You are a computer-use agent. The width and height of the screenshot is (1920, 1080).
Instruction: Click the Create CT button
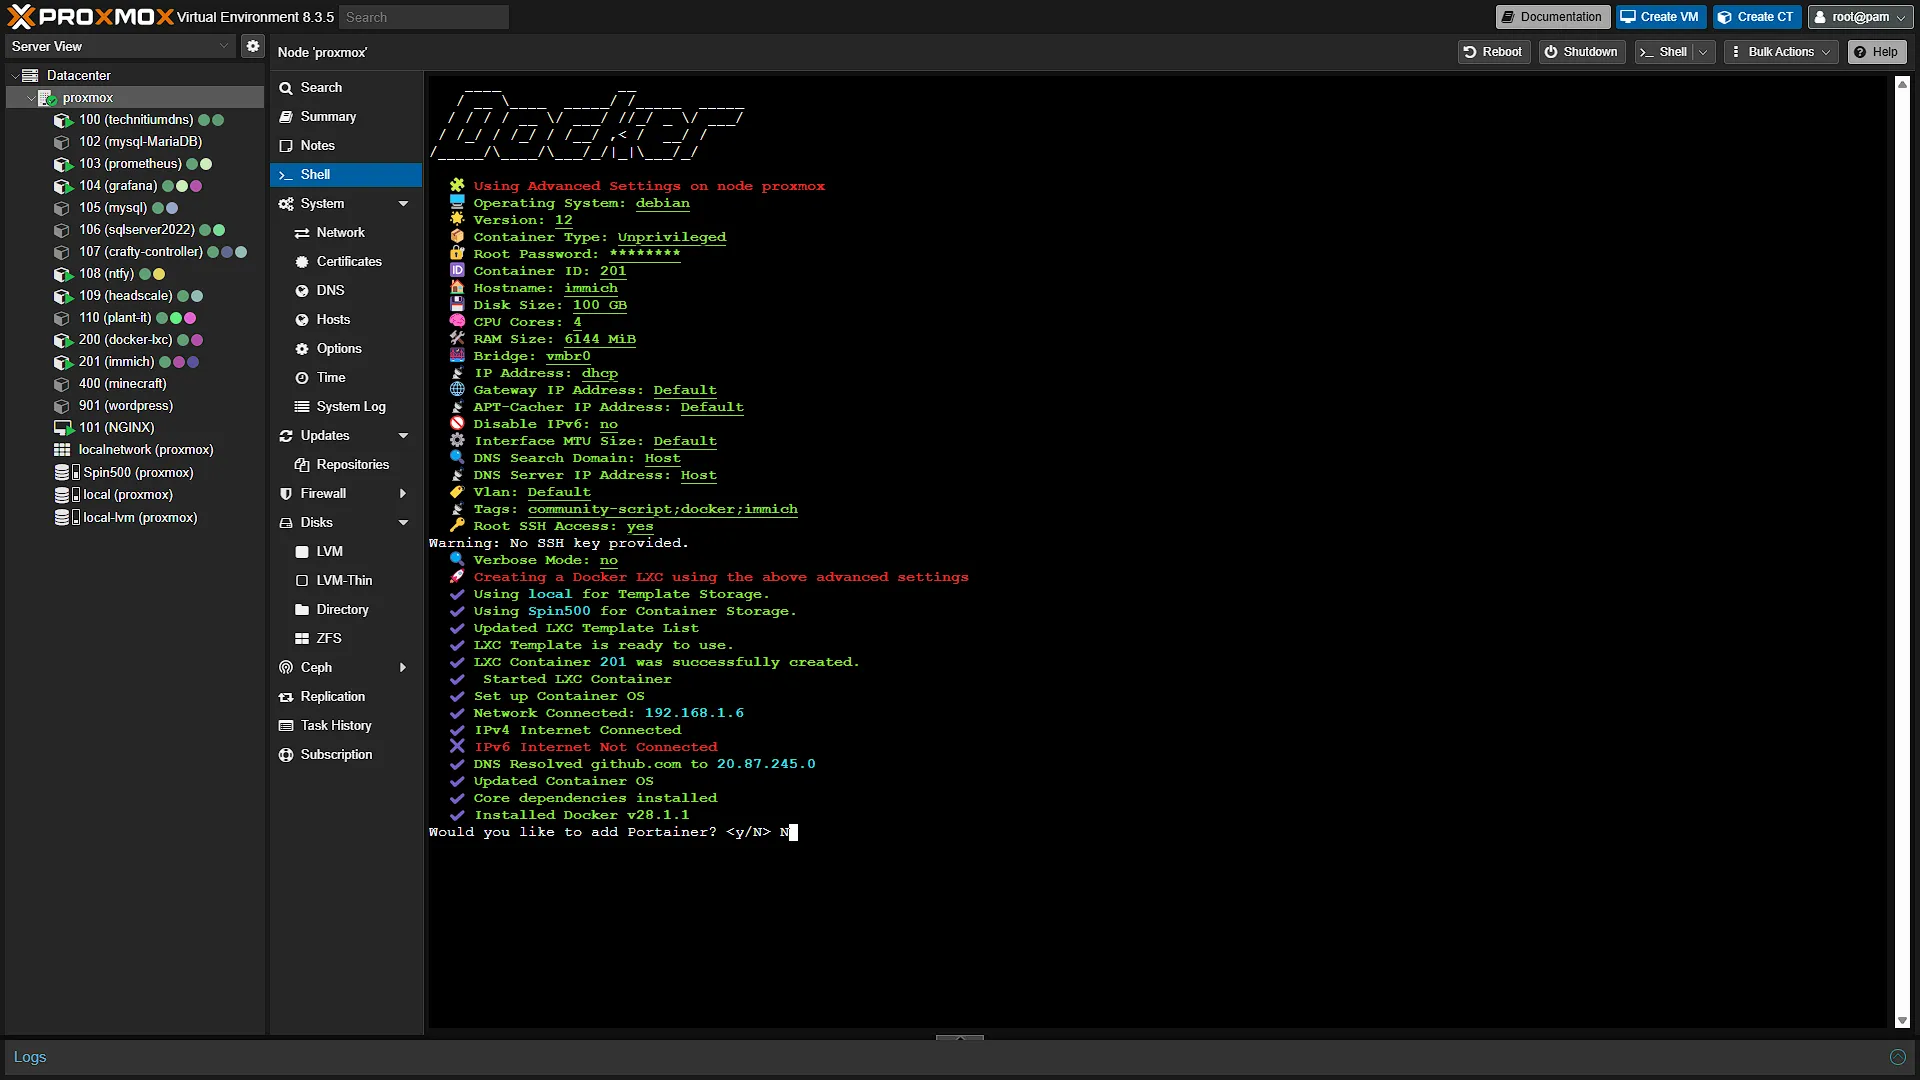pos(1756,17)
